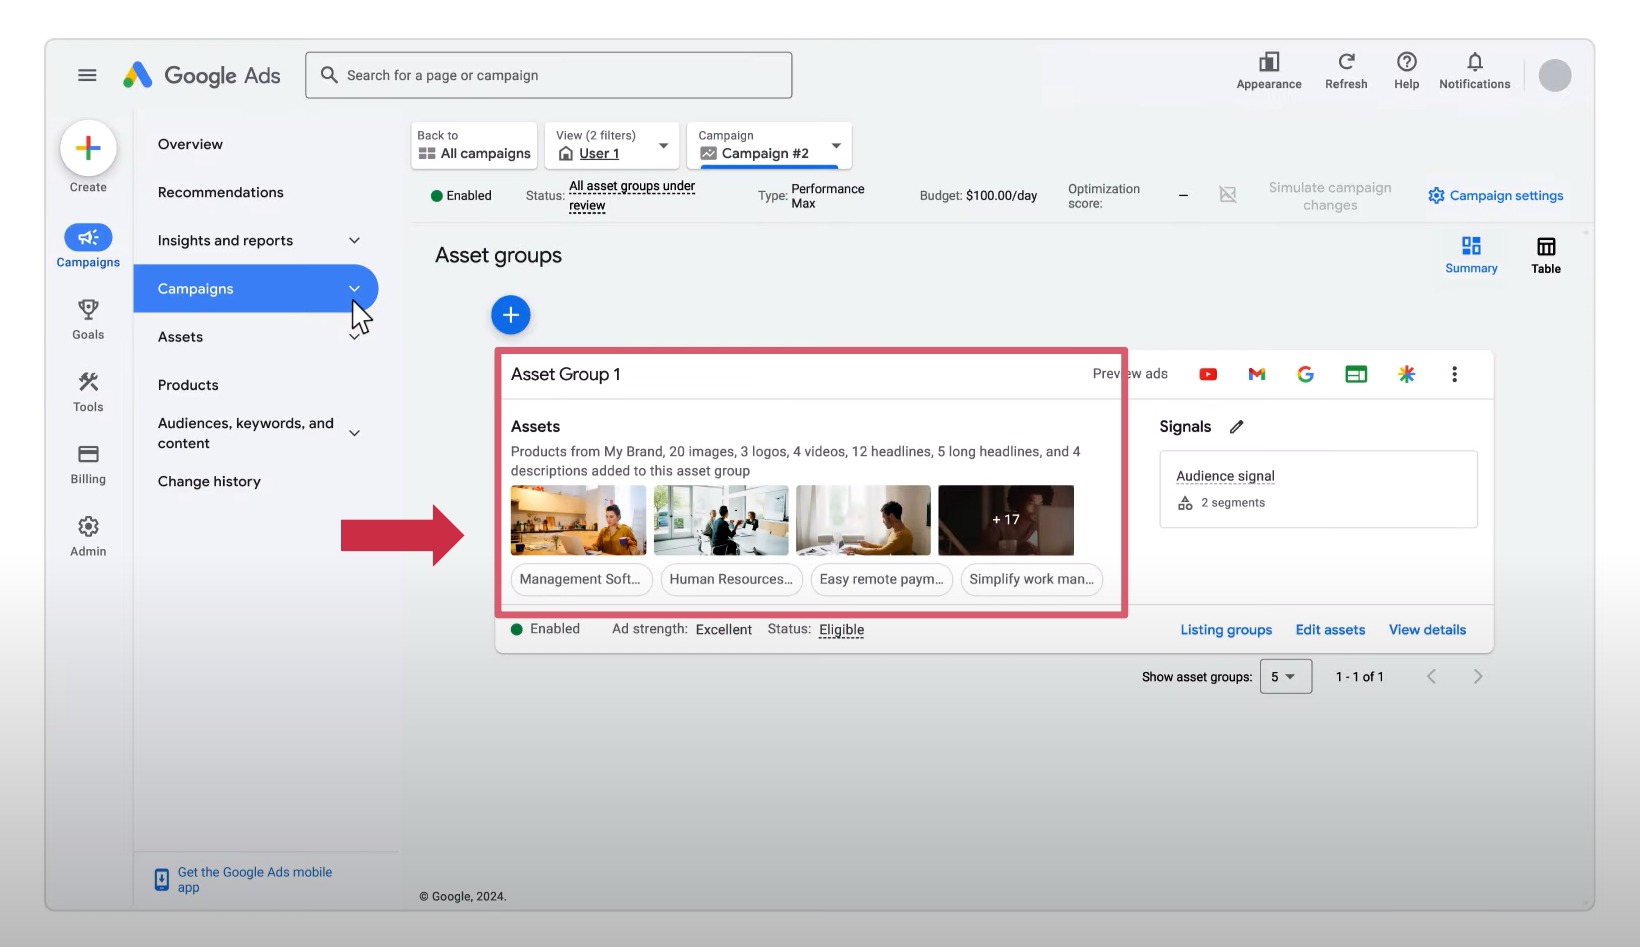
Task: Focus the search for page or campaign field
Action: pos(549,75)
